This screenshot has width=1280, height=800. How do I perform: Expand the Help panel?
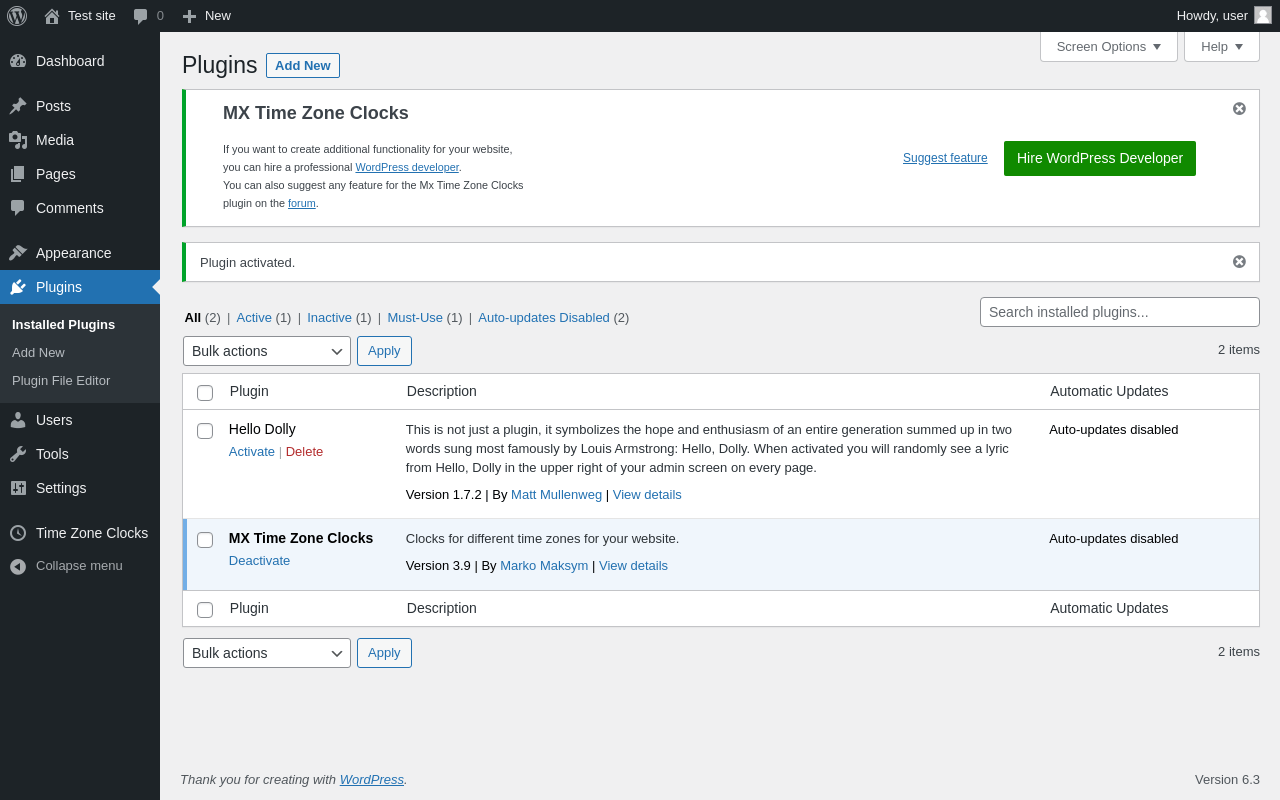1222,46
